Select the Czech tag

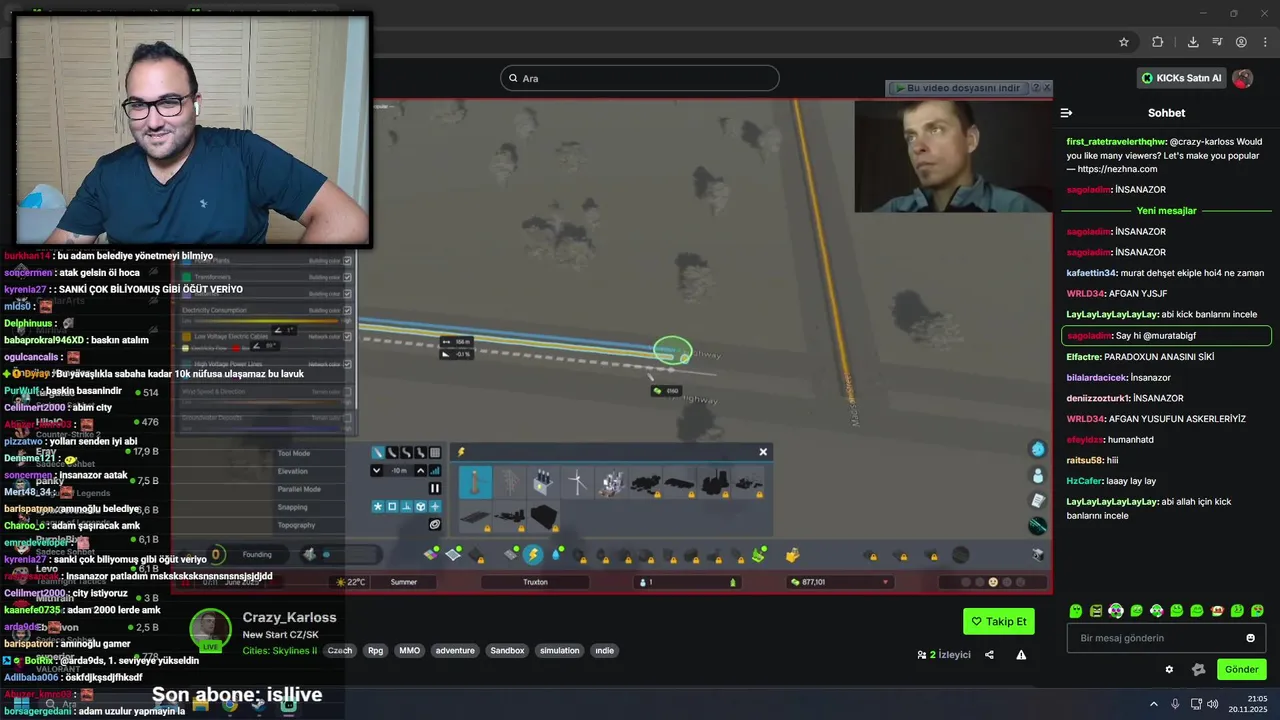coord(340,650)
